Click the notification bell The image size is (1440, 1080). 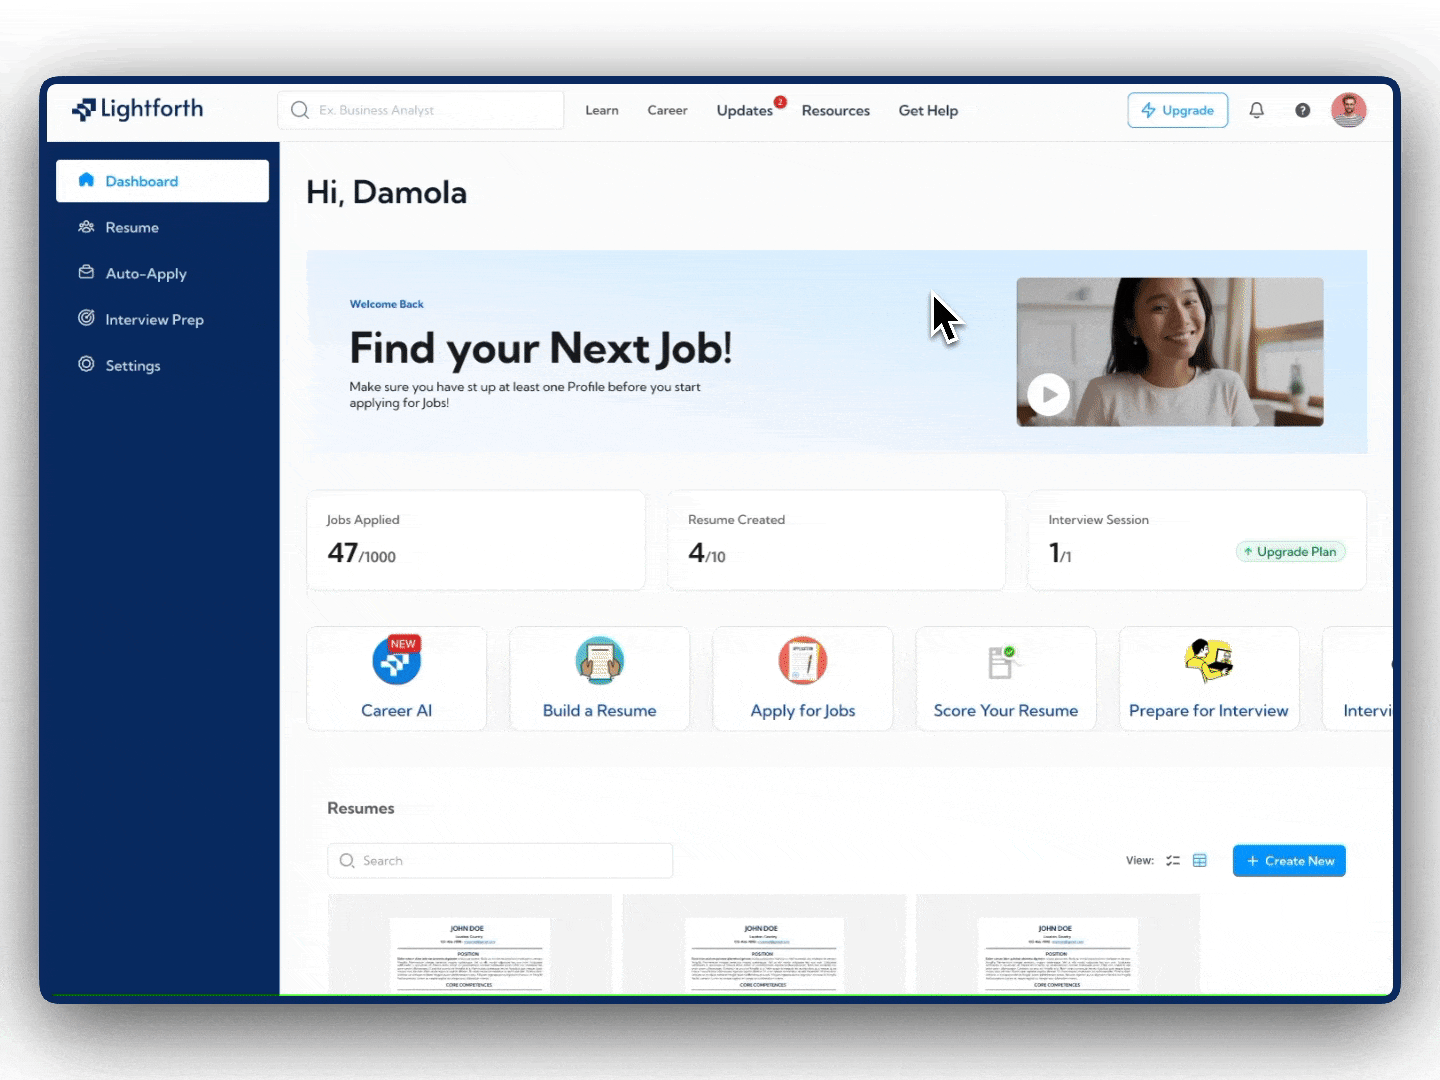1257,110
